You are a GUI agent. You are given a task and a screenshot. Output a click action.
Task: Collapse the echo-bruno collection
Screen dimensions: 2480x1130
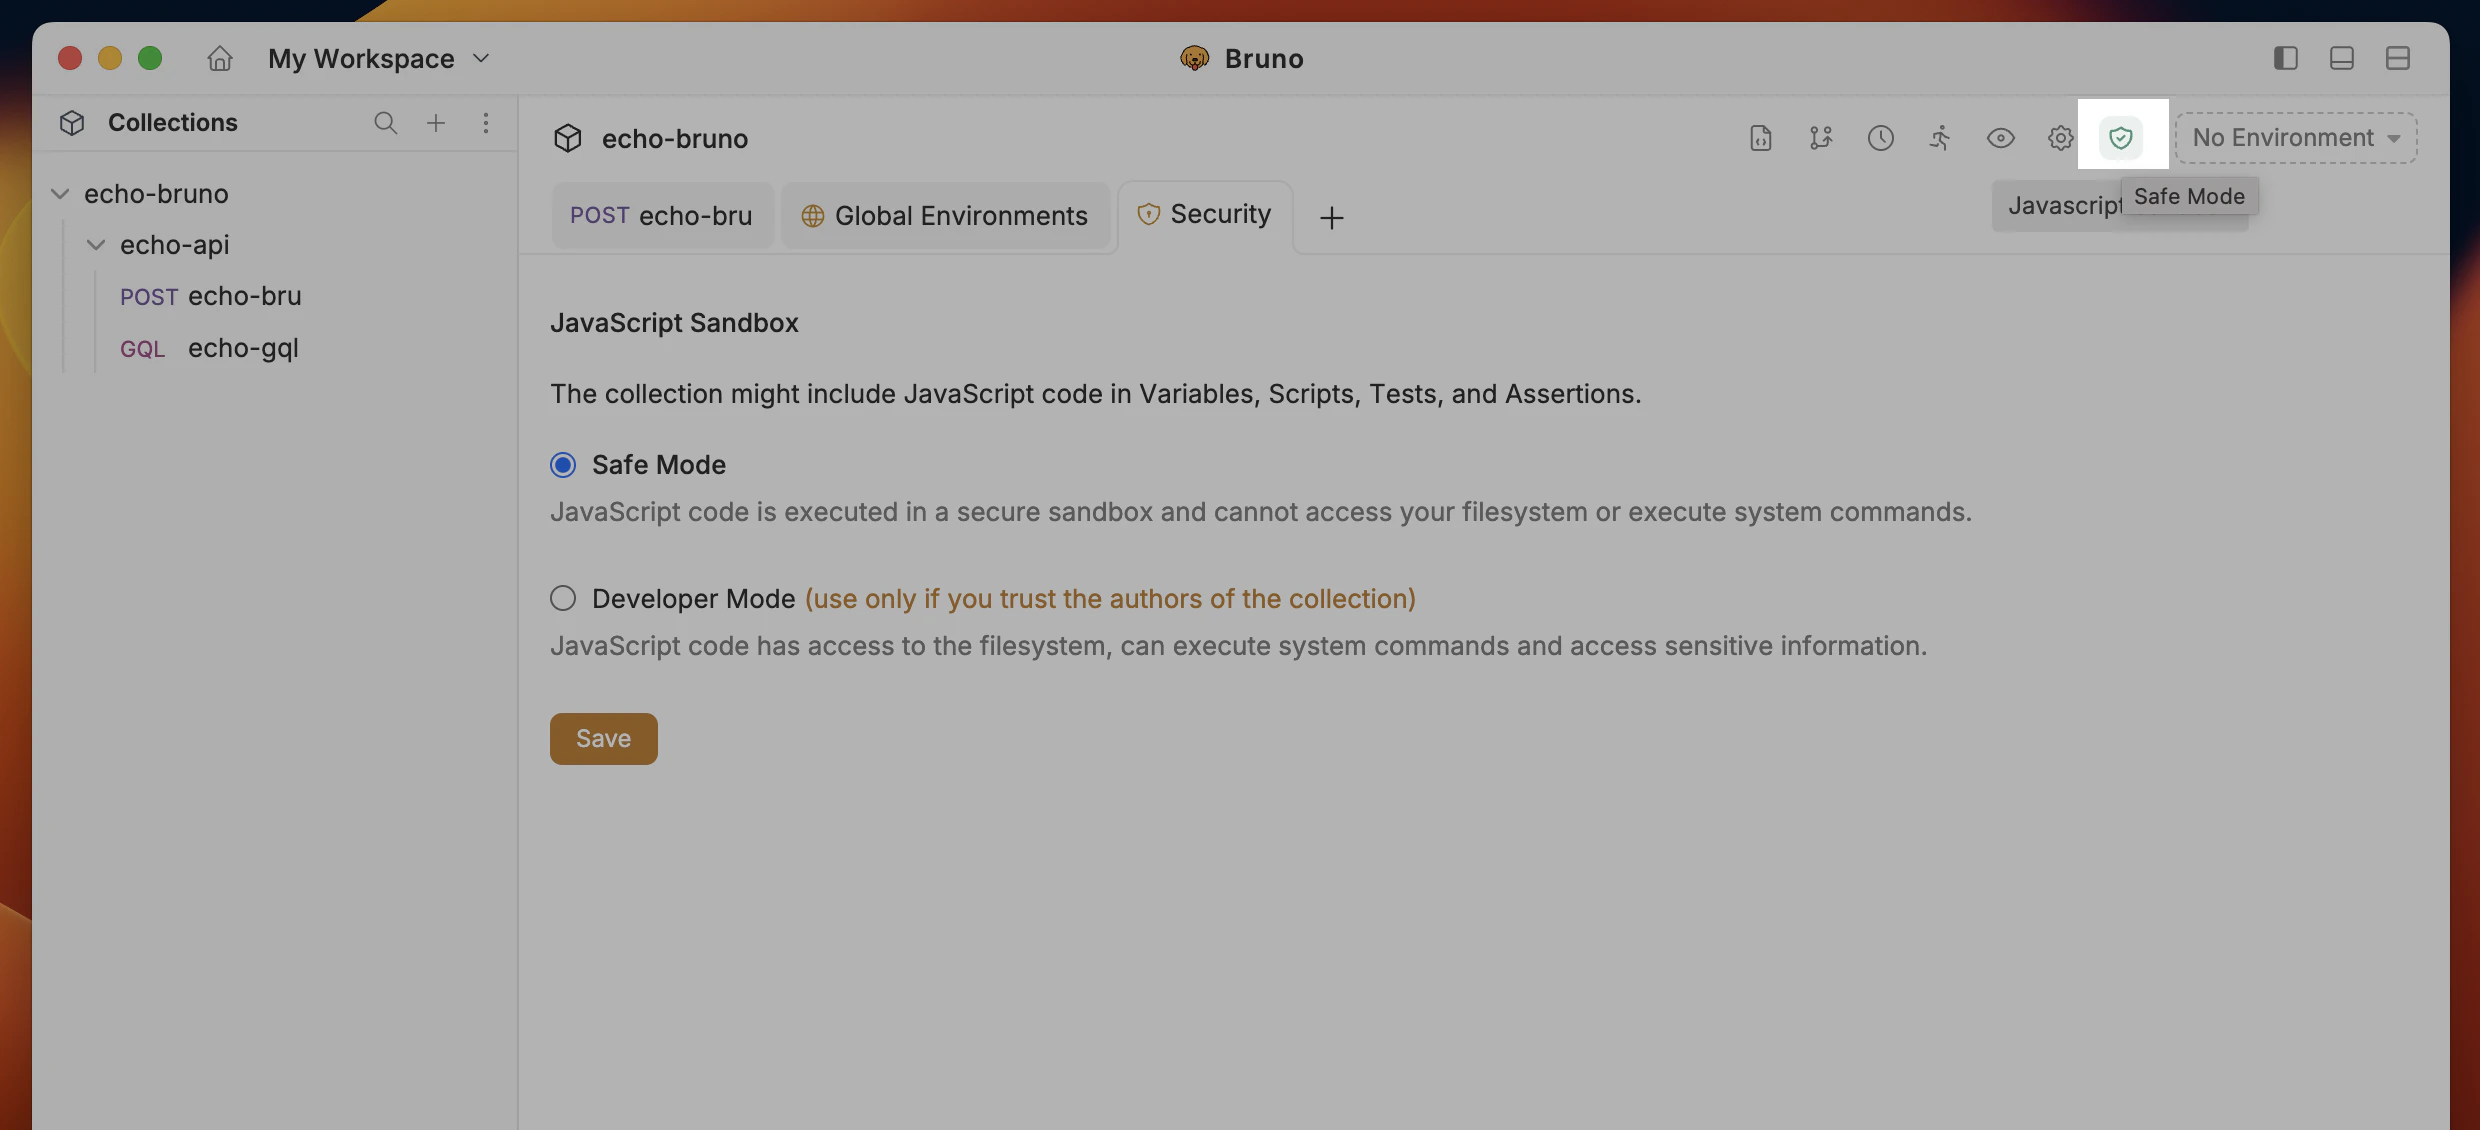pyautogui.click(x=61, y=194)
